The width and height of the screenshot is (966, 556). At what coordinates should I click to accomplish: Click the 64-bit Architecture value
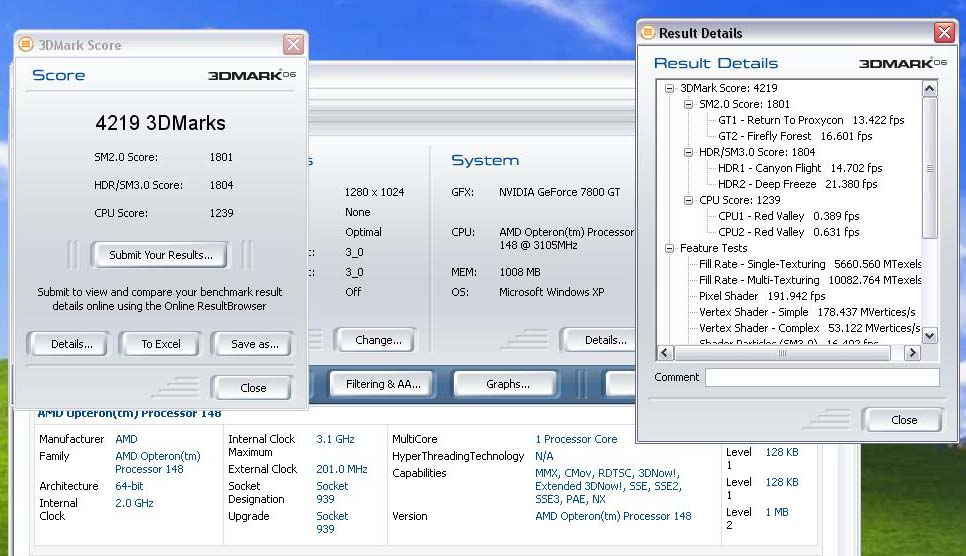(x=129, y=486)
